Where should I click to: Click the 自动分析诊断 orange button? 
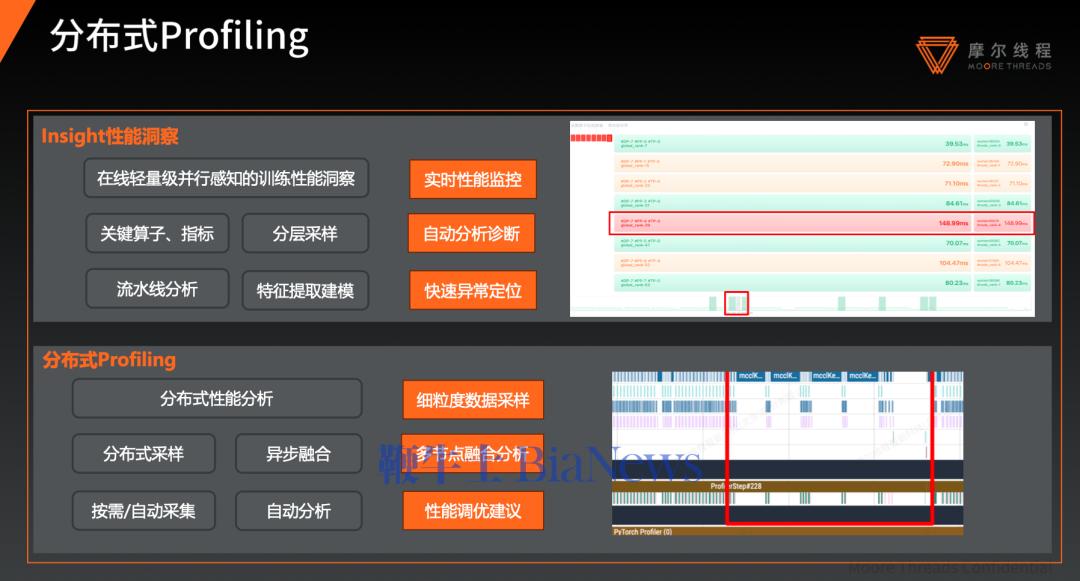471,234
